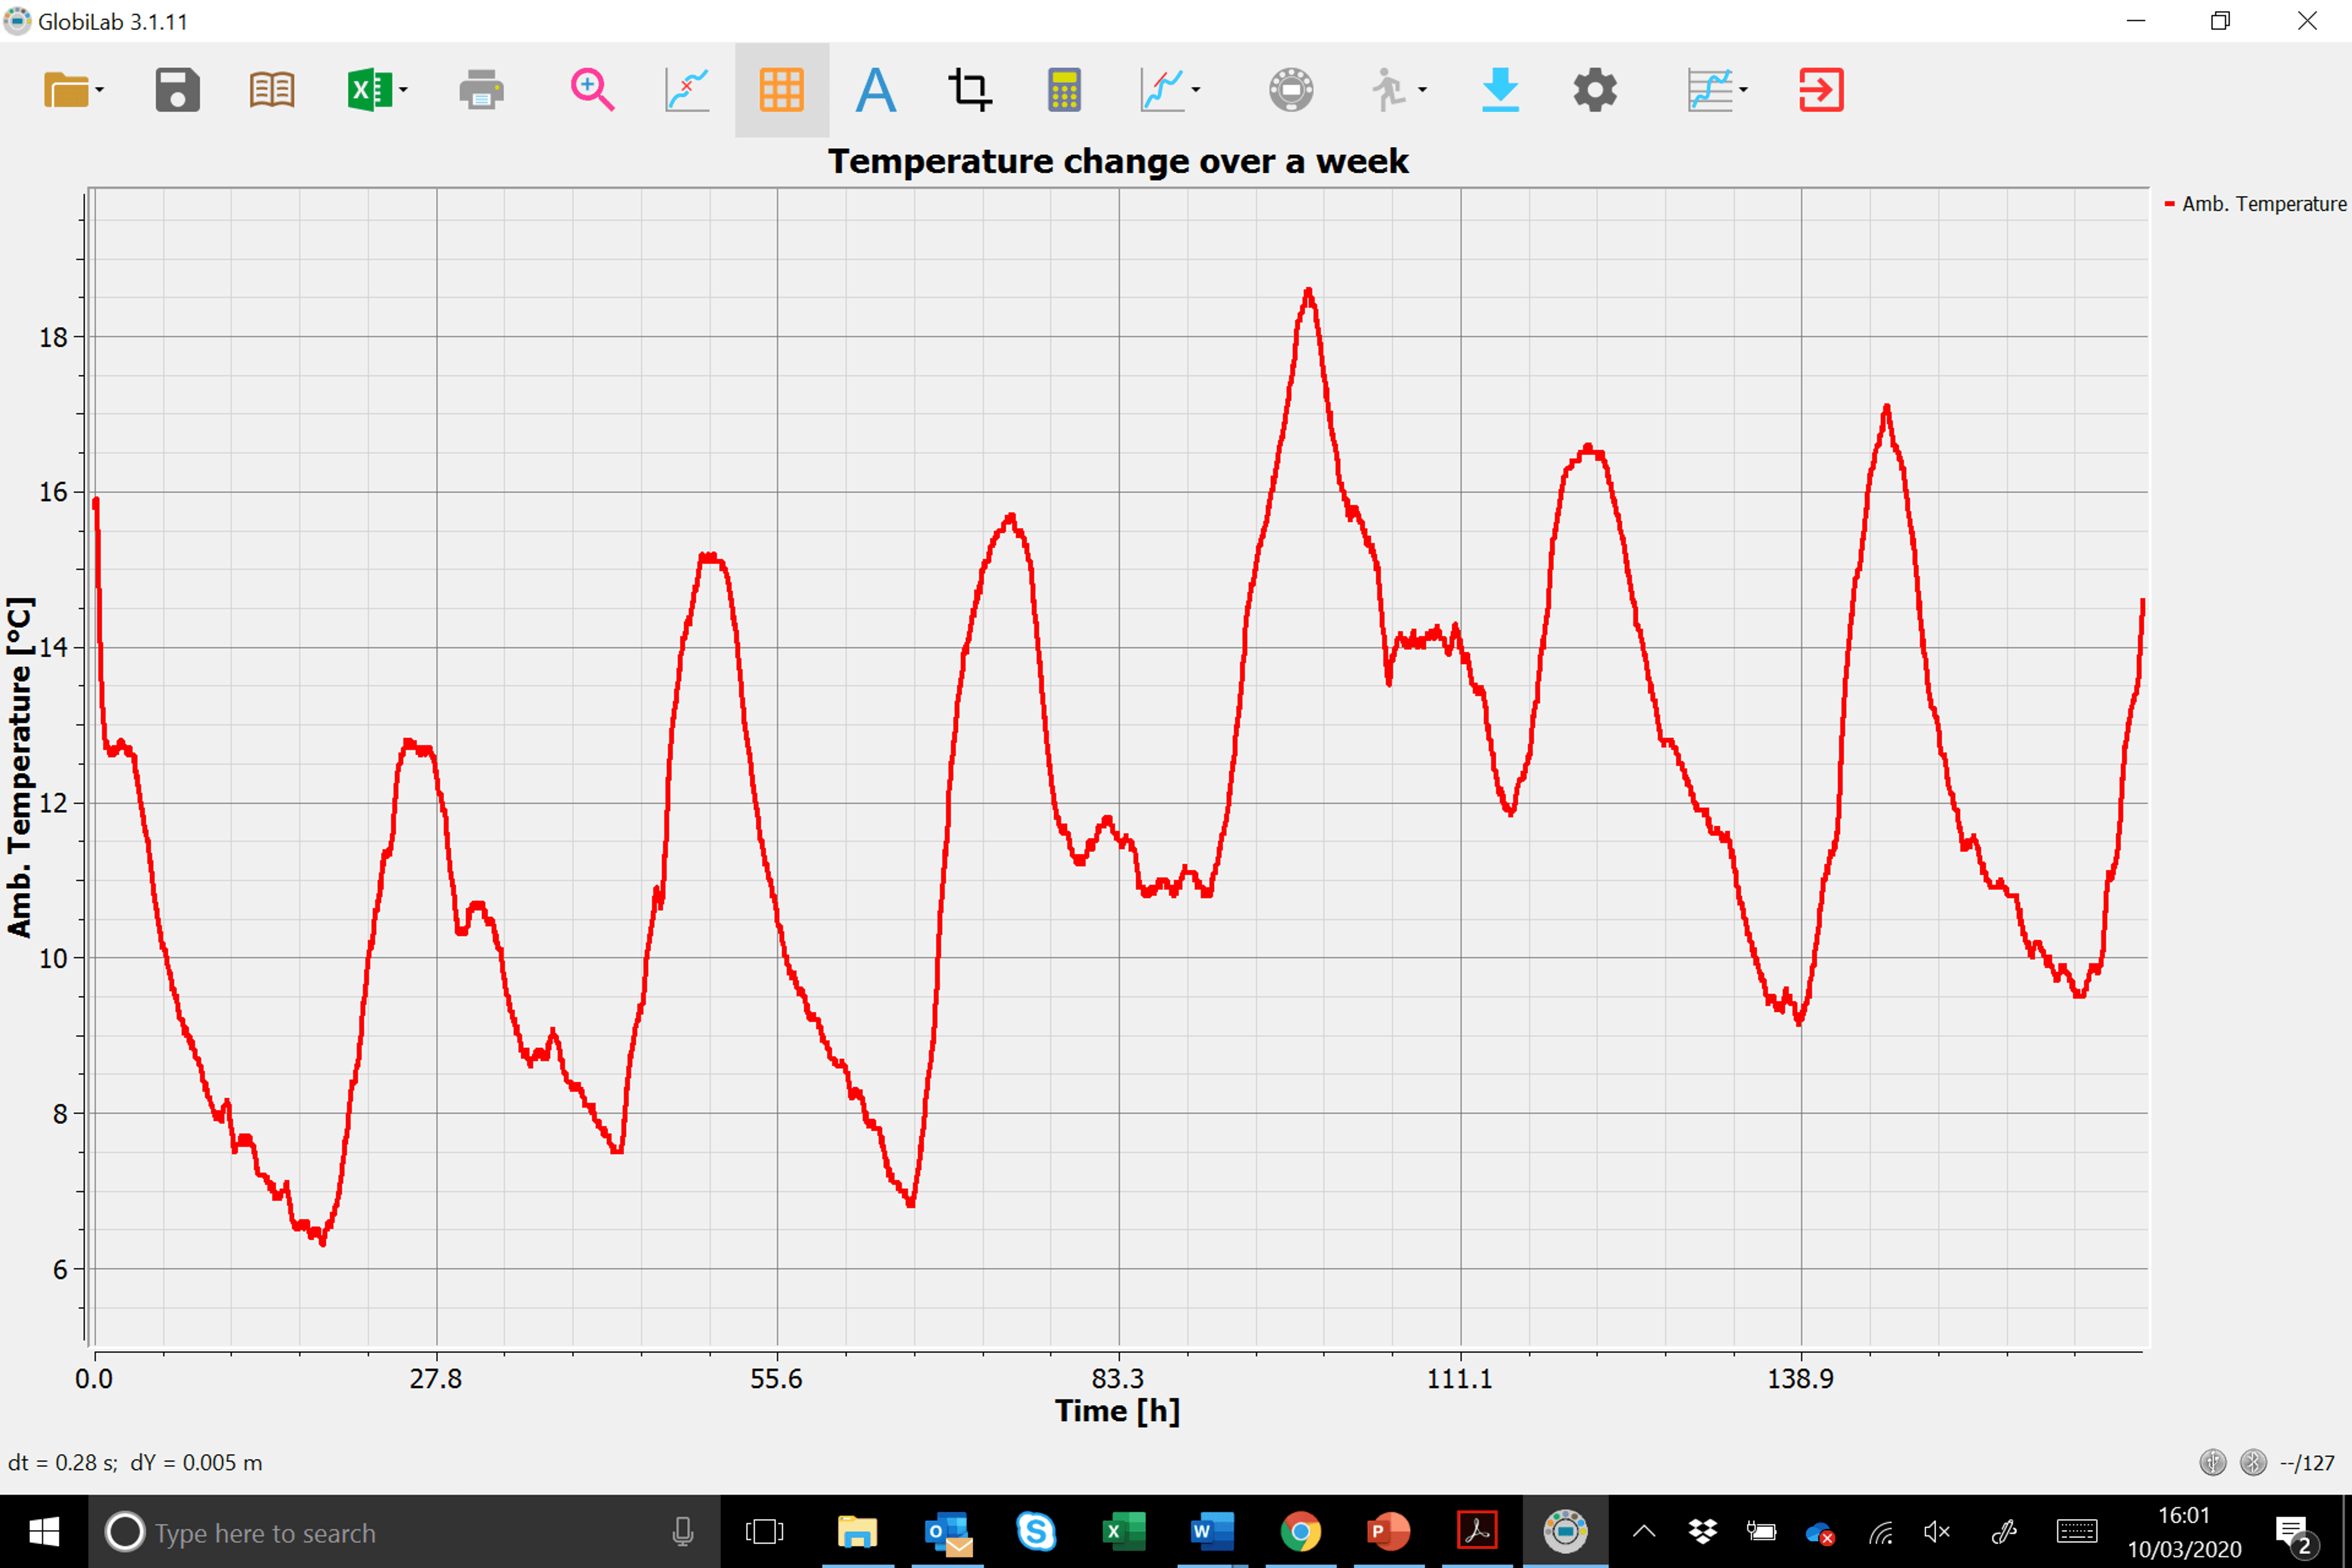Exit the program using red exit icon
Viewport: 2352px width, 1568px height.
(x=1821, y=90)
